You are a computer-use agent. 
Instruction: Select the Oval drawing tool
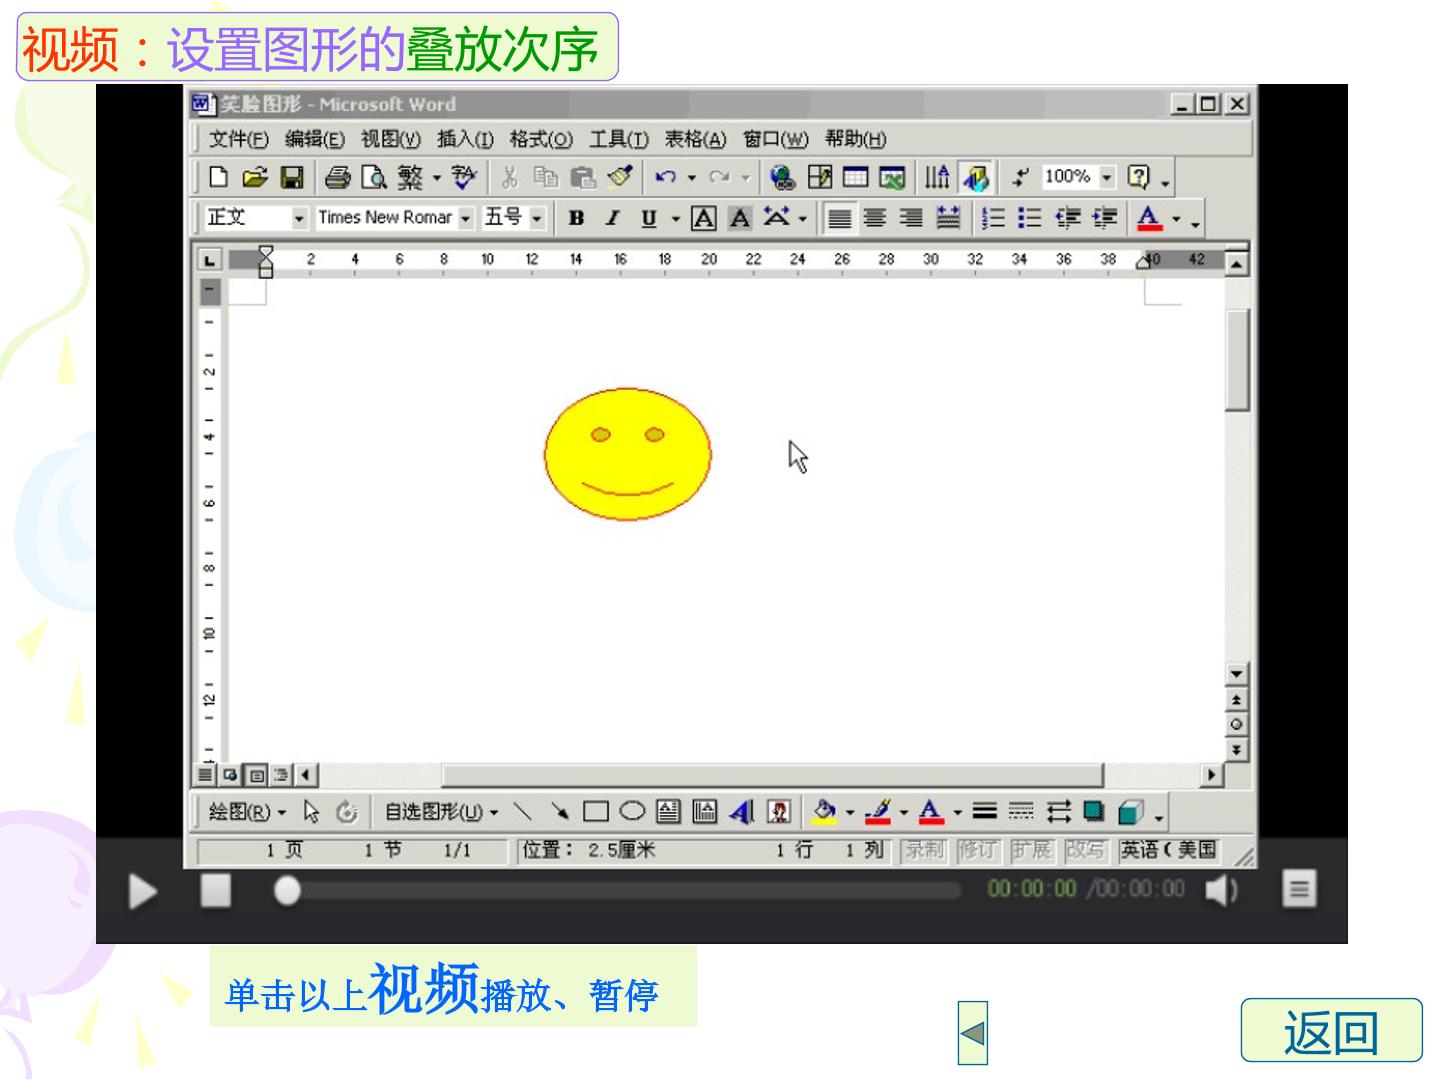click(x=632, y=812)
